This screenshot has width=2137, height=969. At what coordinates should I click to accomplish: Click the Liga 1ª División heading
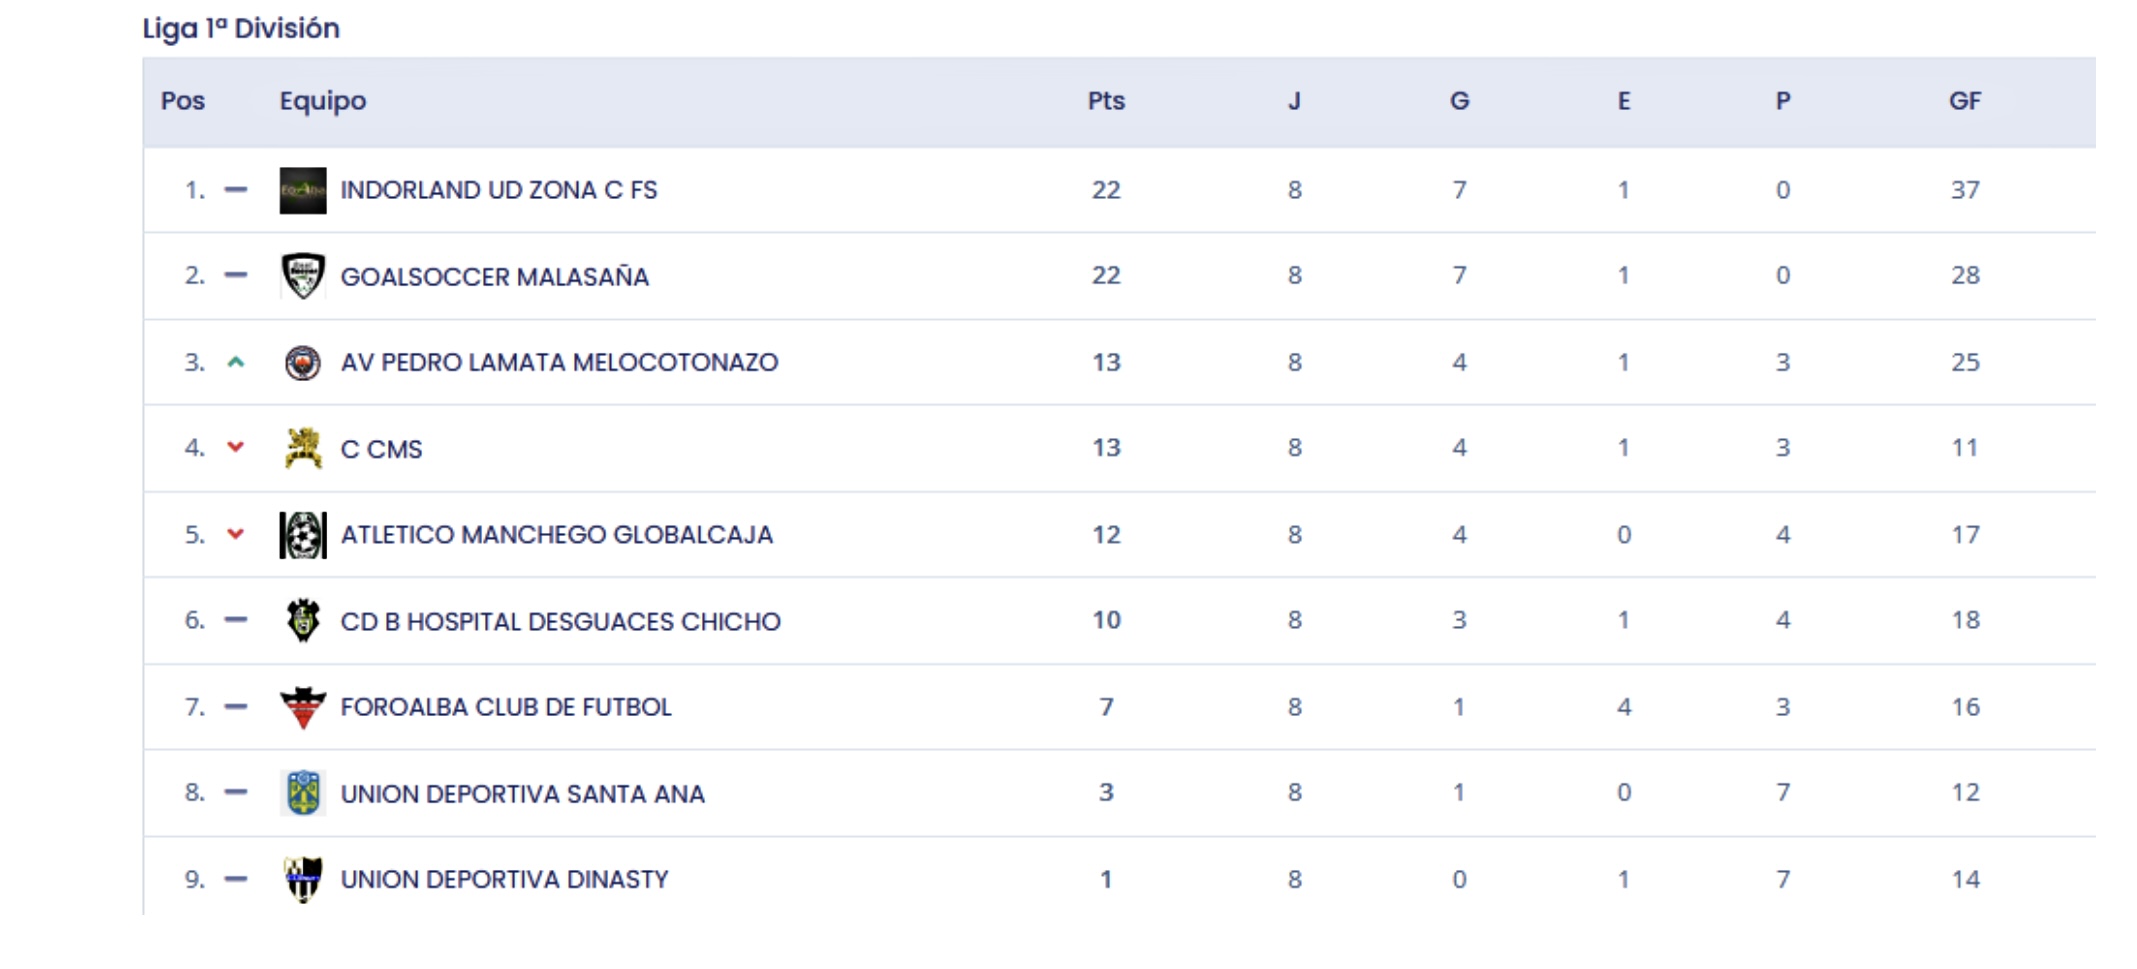click(x=241, y=28)
